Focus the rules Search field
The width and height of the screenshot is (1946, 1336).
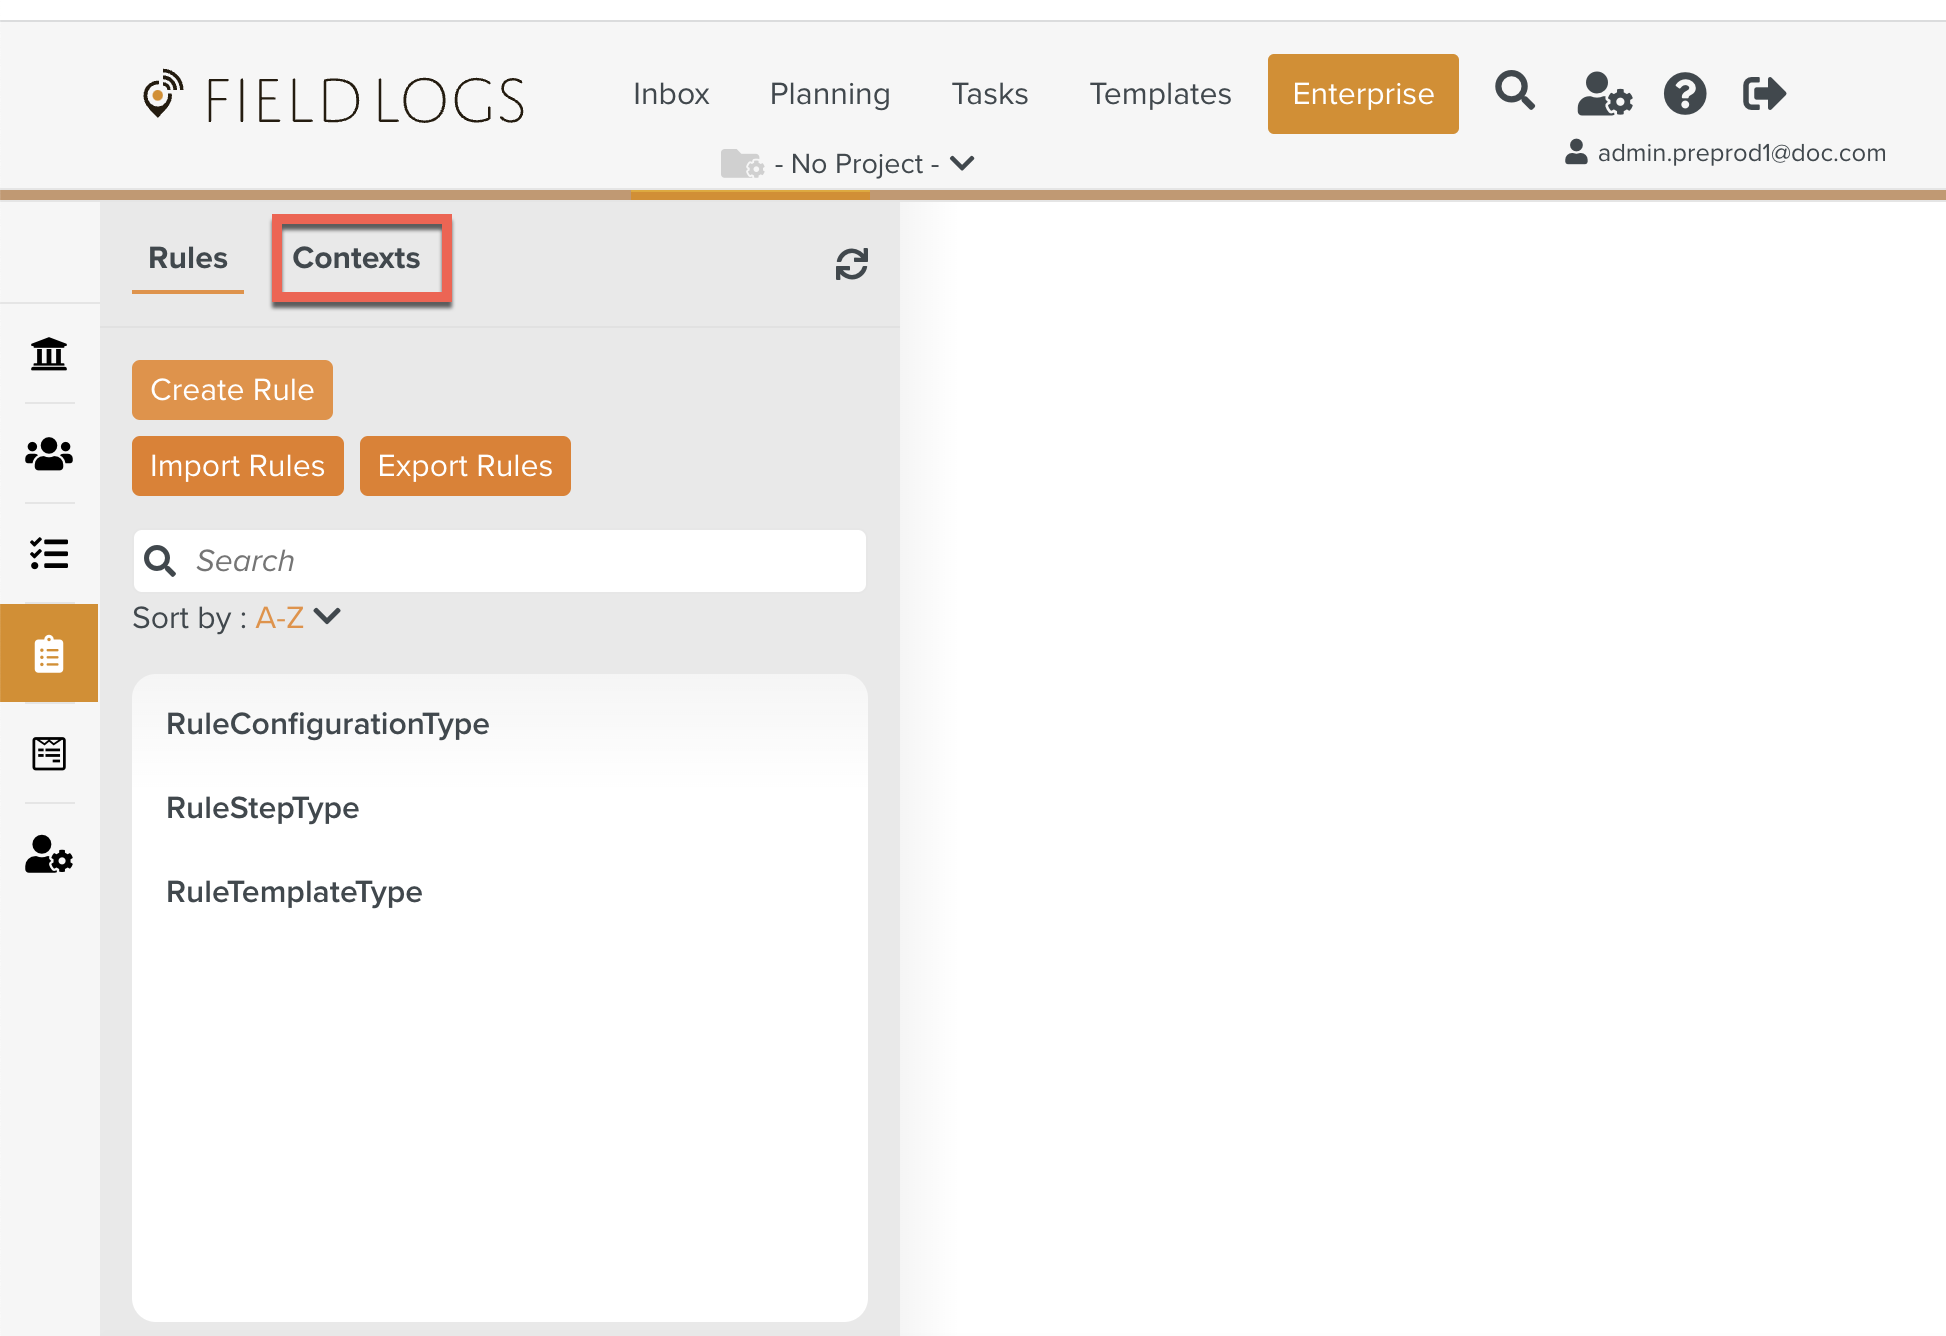click(520, 561)
